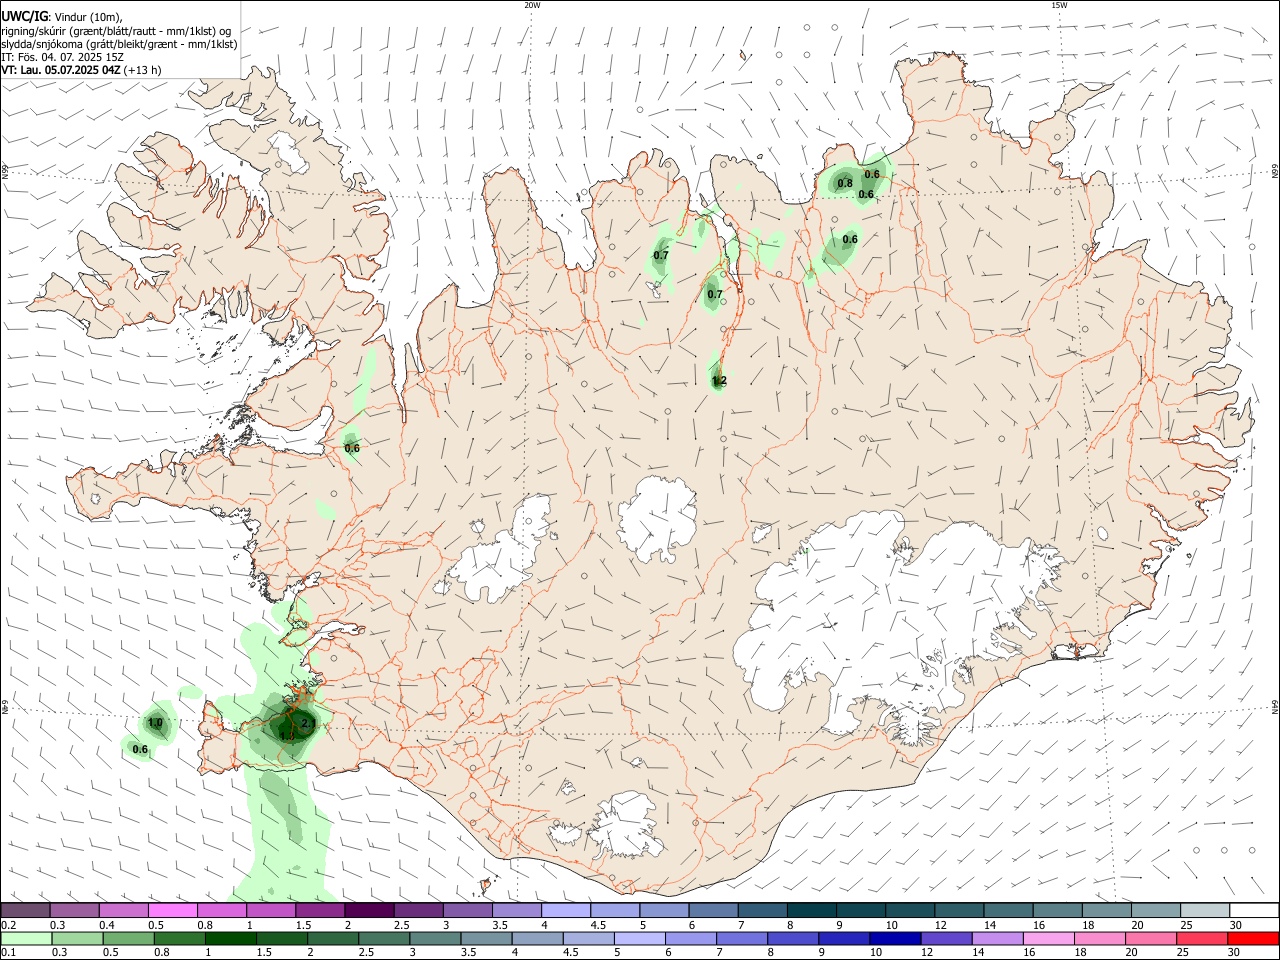The width and height of the screenshot is (1280, 960).
Task: Click the 1.0 rain value offshore southwest
Action: click(155, 722)
